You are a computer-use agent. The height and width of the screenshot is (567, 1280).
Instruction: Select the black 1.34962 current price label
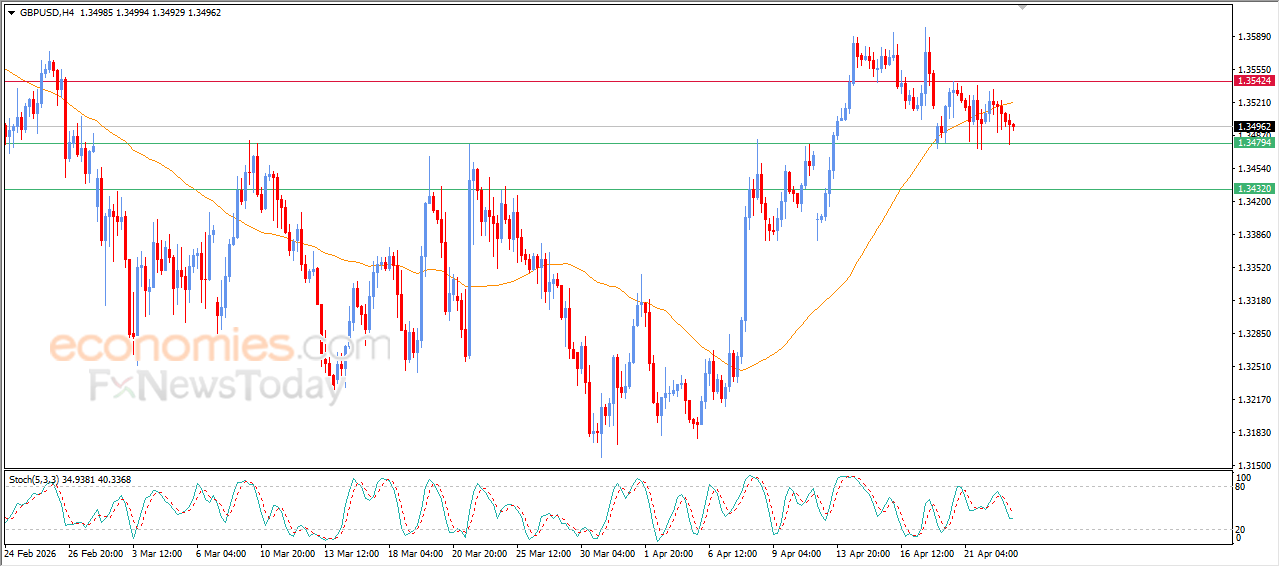point(1254,127)
